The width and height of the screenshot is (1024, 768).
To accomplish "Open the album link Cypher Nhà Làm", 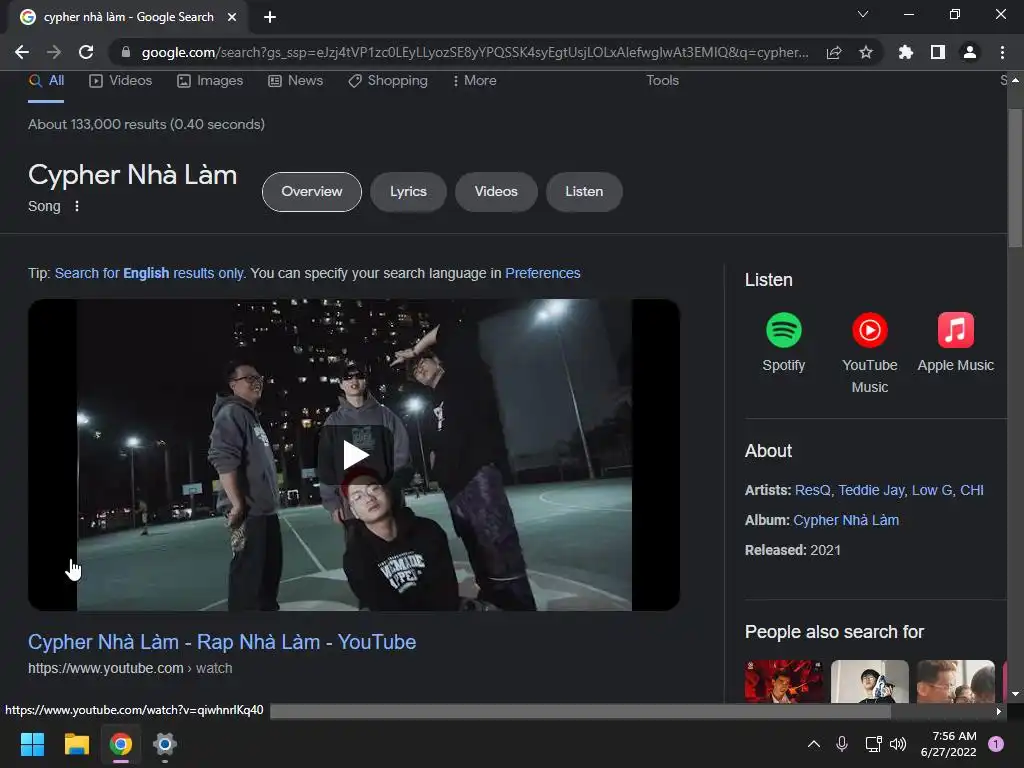I will pyautogui.click(x=846, y=520).
